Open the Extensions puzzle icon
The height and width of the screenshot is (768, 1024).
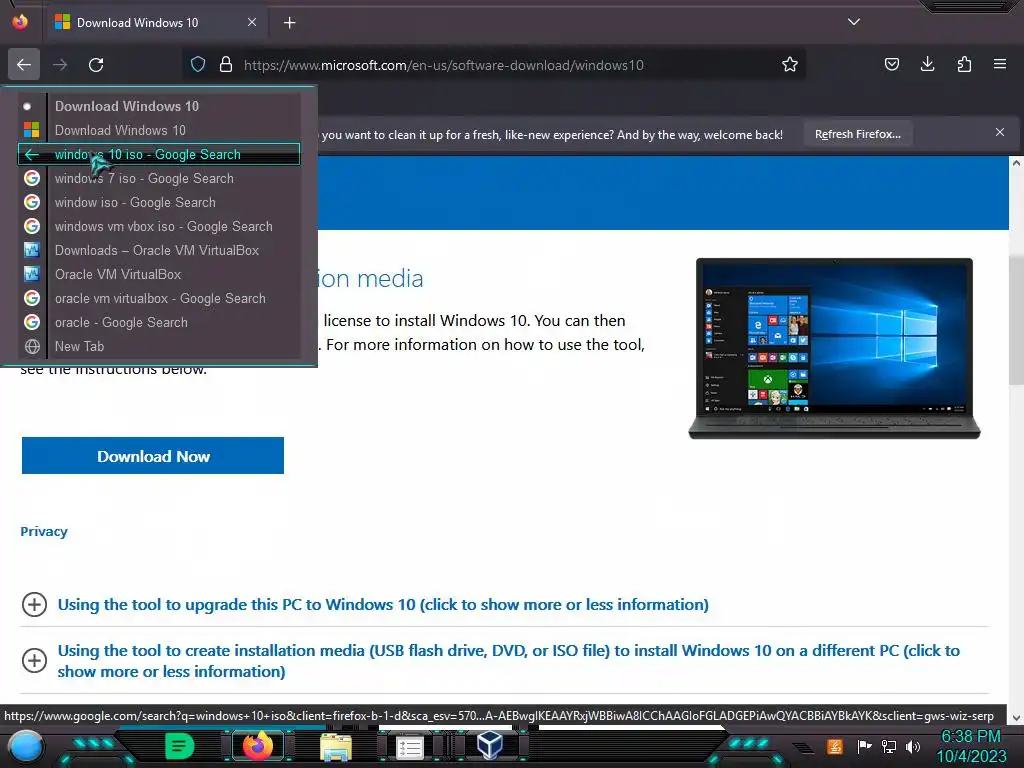[x=964, y=65]
